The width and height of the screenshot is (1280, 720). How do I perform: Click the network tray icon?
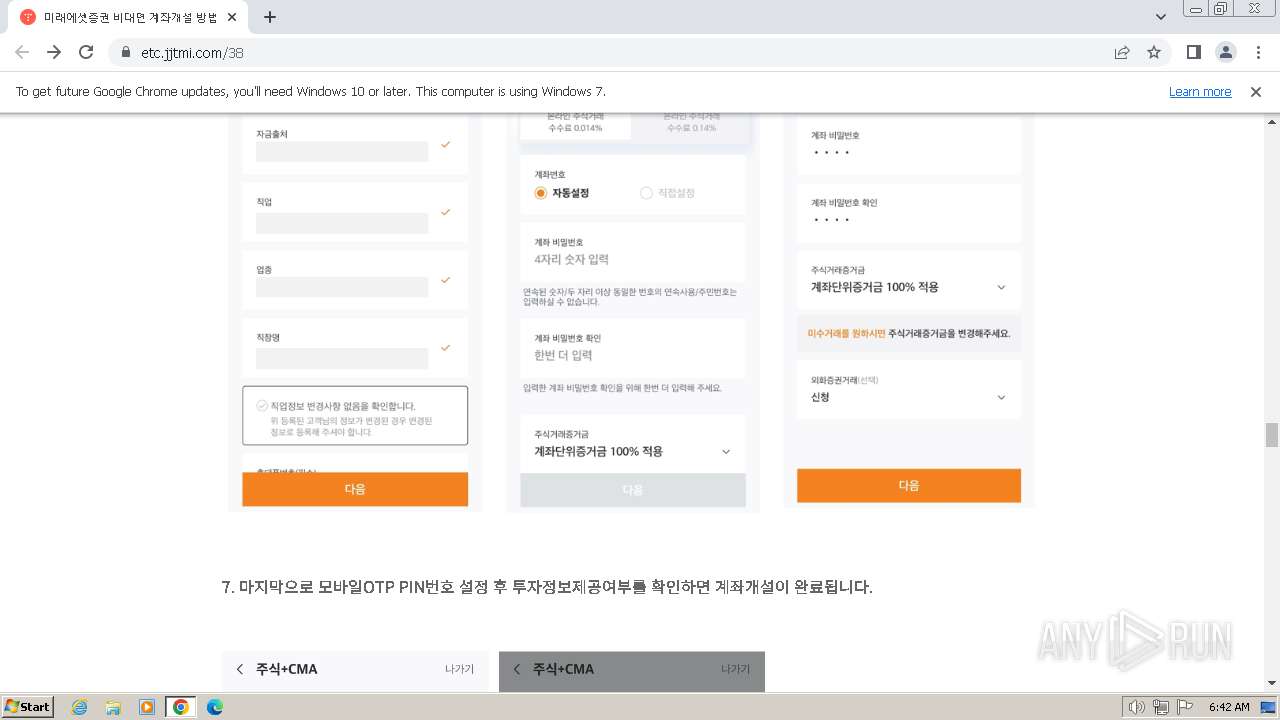point(1161,707)
